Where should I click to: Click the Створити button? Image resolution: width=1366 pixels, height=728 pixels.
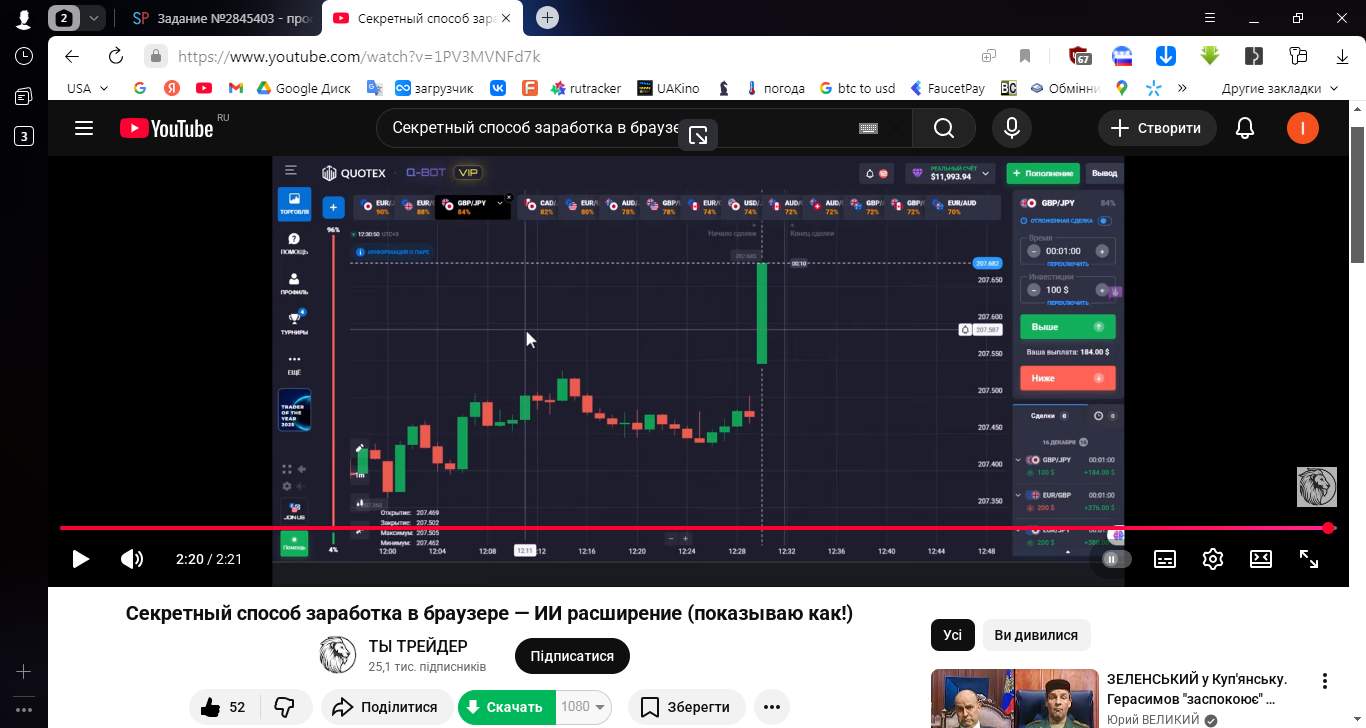(x=1157, y=128)
